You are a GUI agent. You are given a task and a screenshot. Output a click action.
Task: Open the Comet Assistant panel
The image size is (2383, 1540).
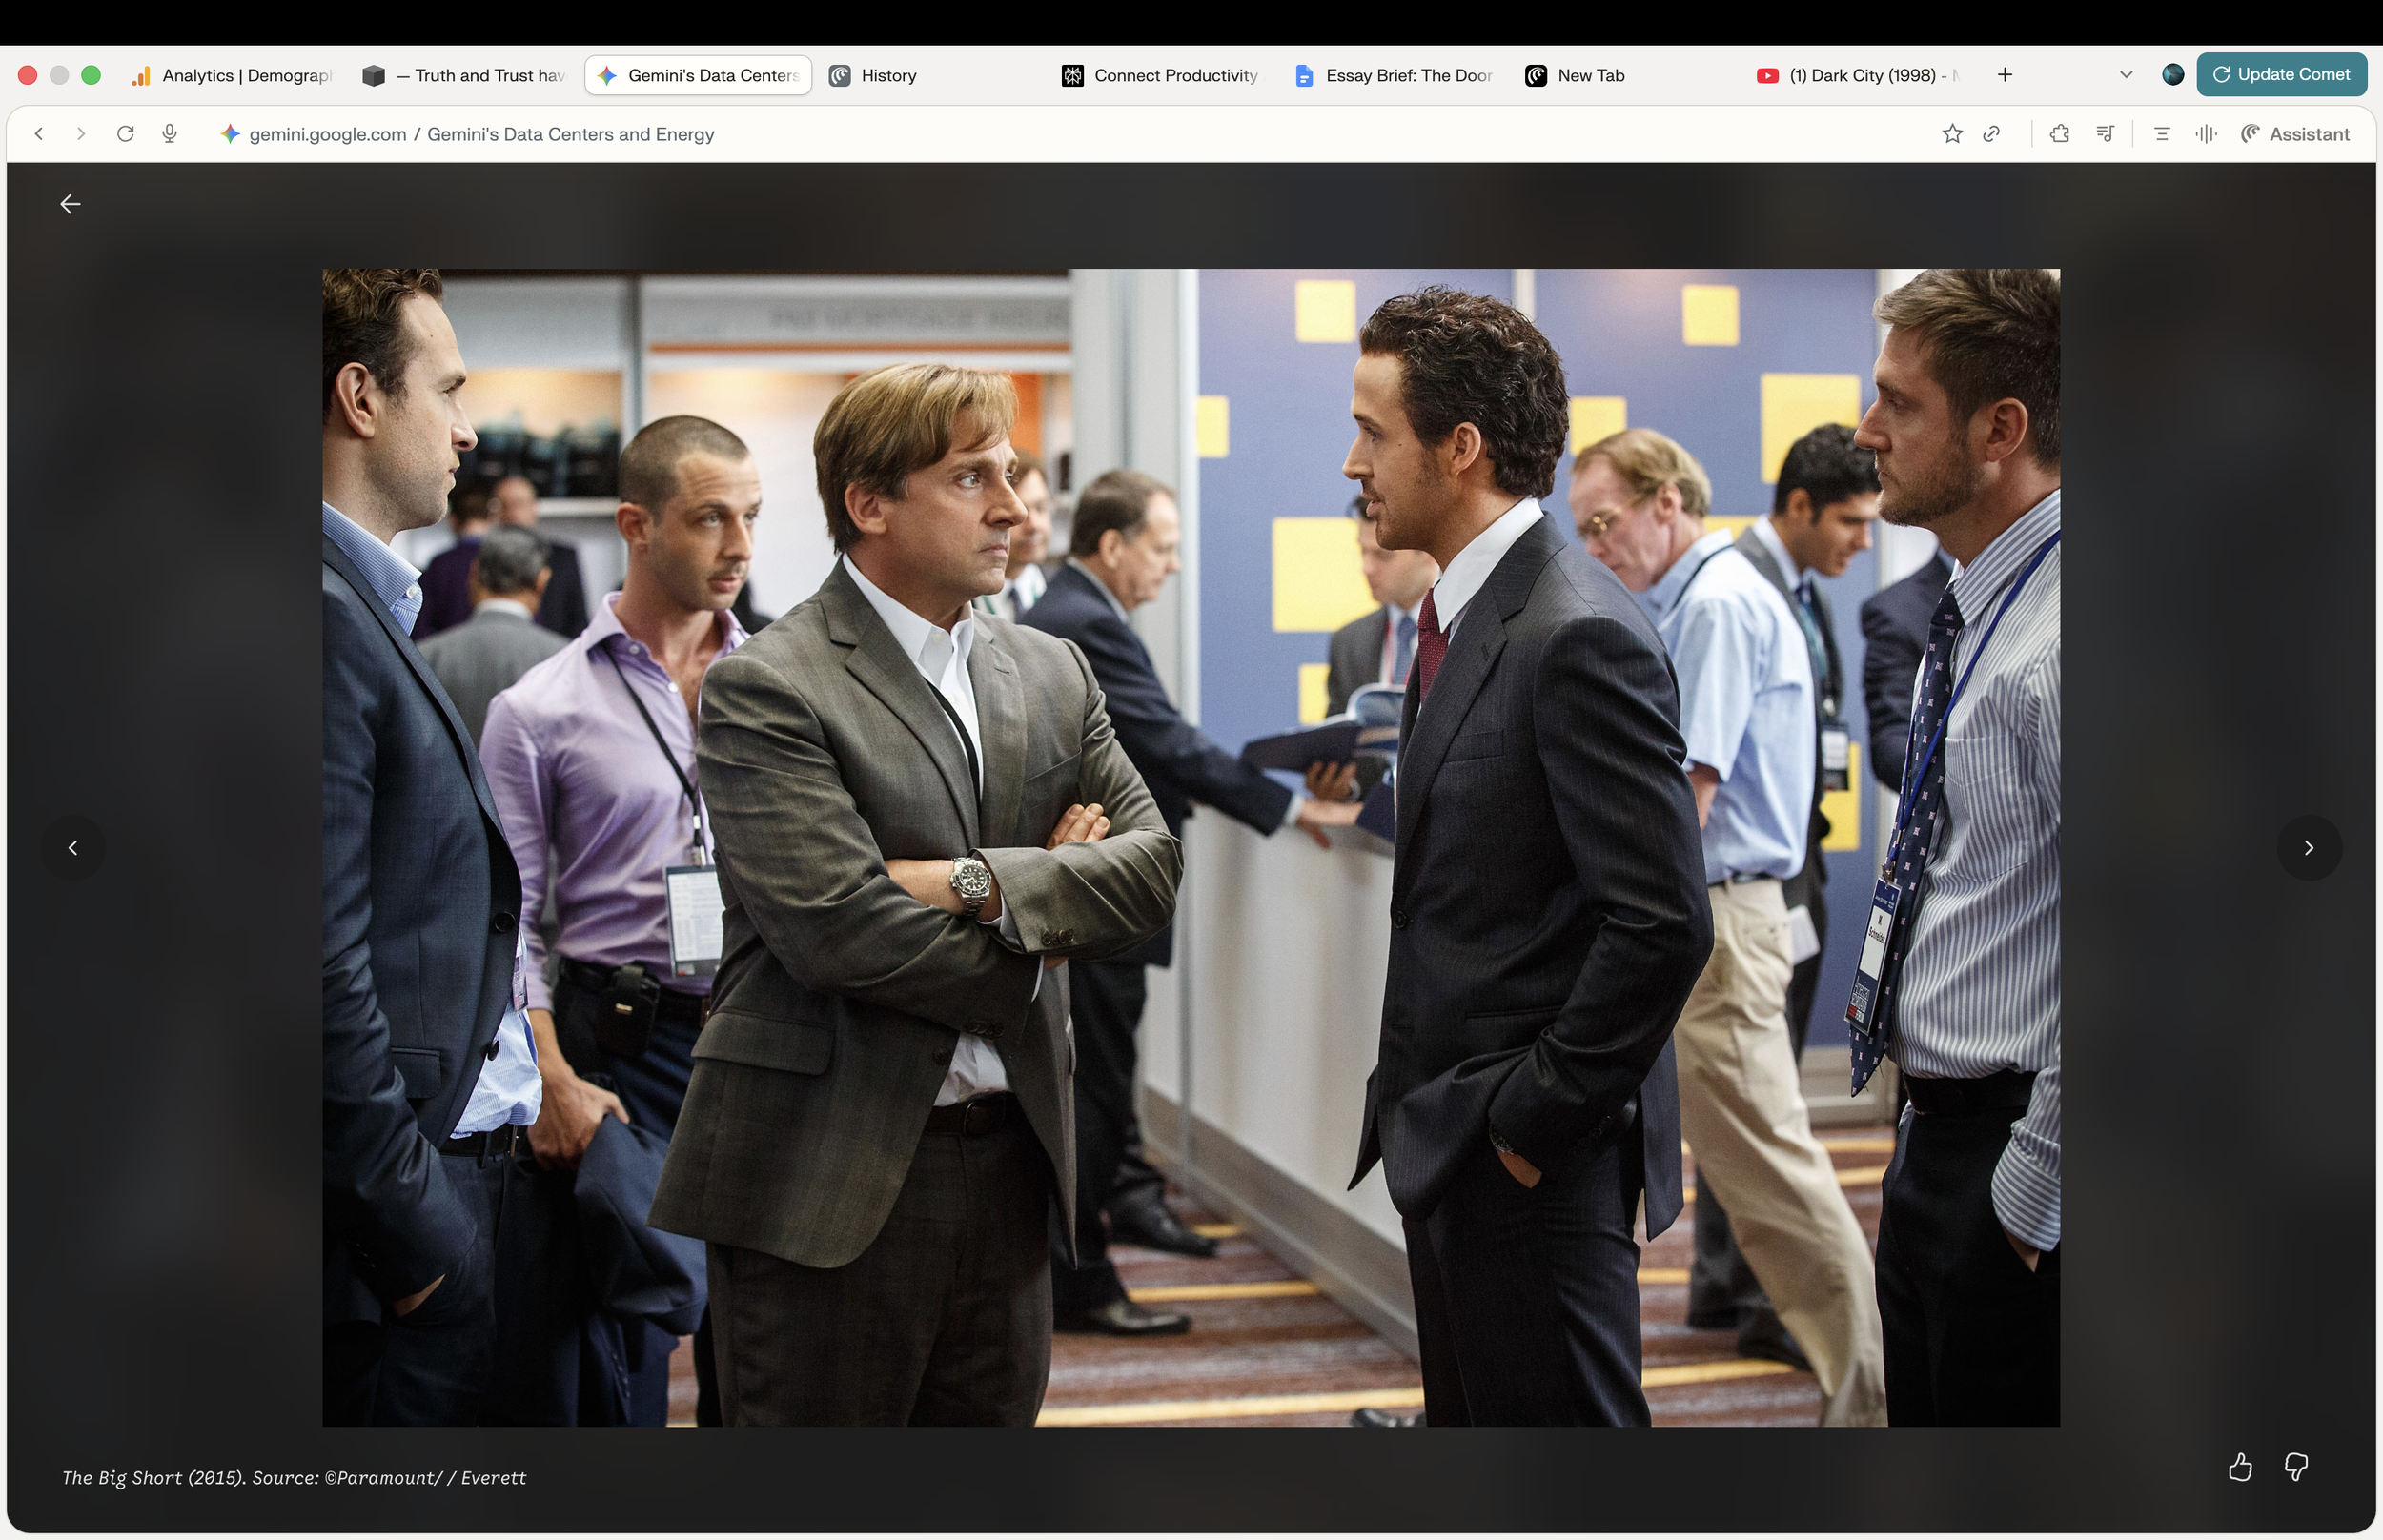pyautogui.click(x=2295, y=134)
